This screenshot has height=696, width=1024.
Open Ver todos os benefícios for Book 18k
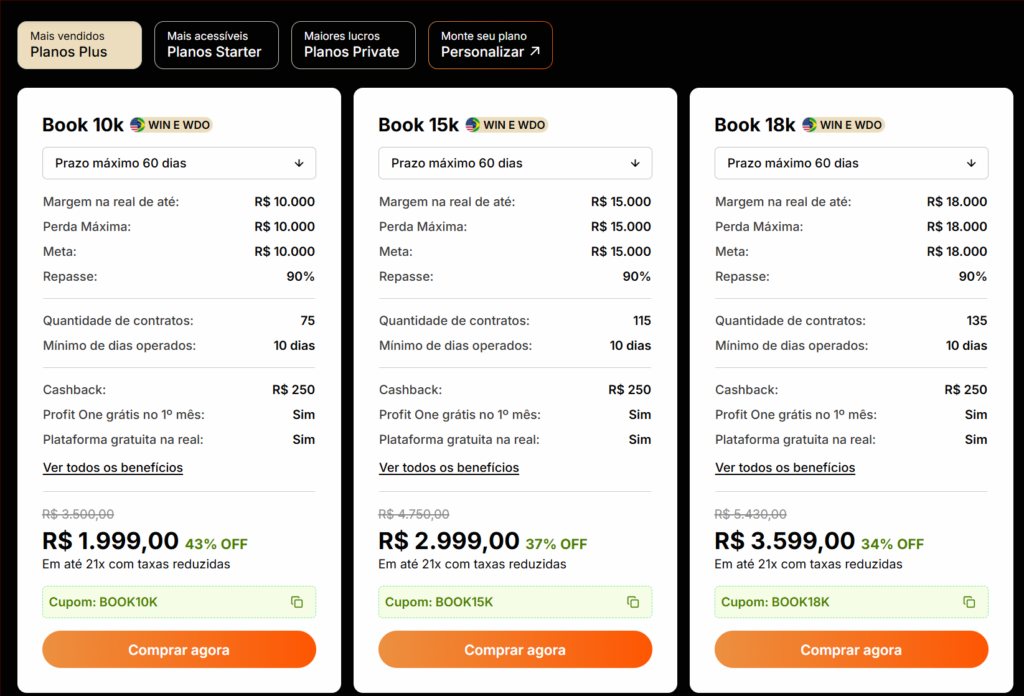click(x=785, y=468)
